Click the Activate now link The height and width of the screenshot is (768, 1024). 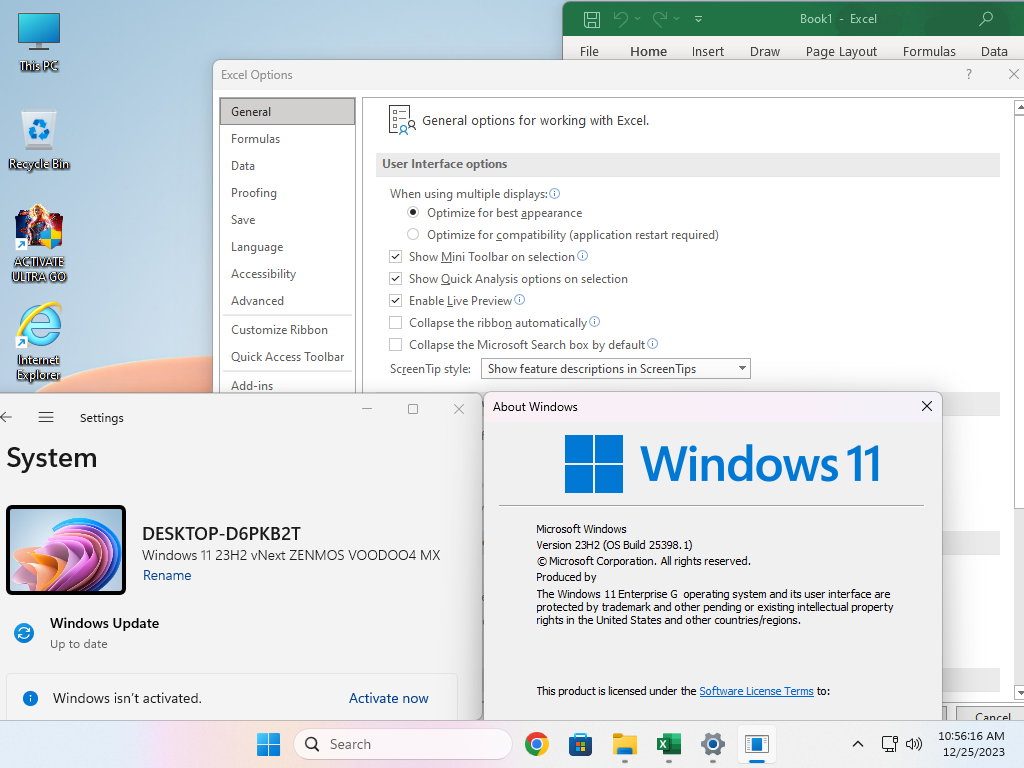coord(389,698)
